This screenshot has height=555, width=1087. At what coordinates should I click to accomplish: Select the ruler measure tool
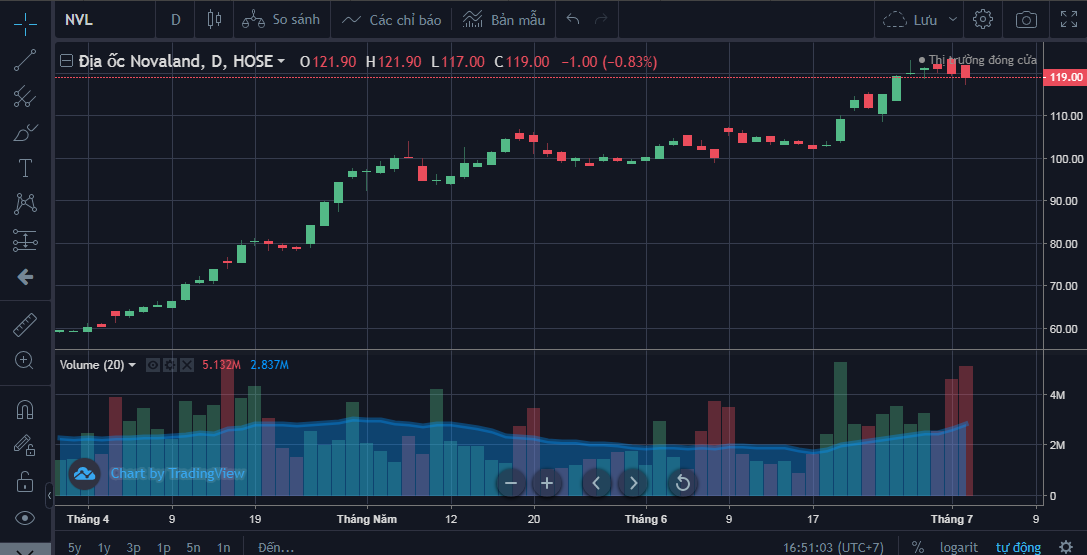click(25, 325)
